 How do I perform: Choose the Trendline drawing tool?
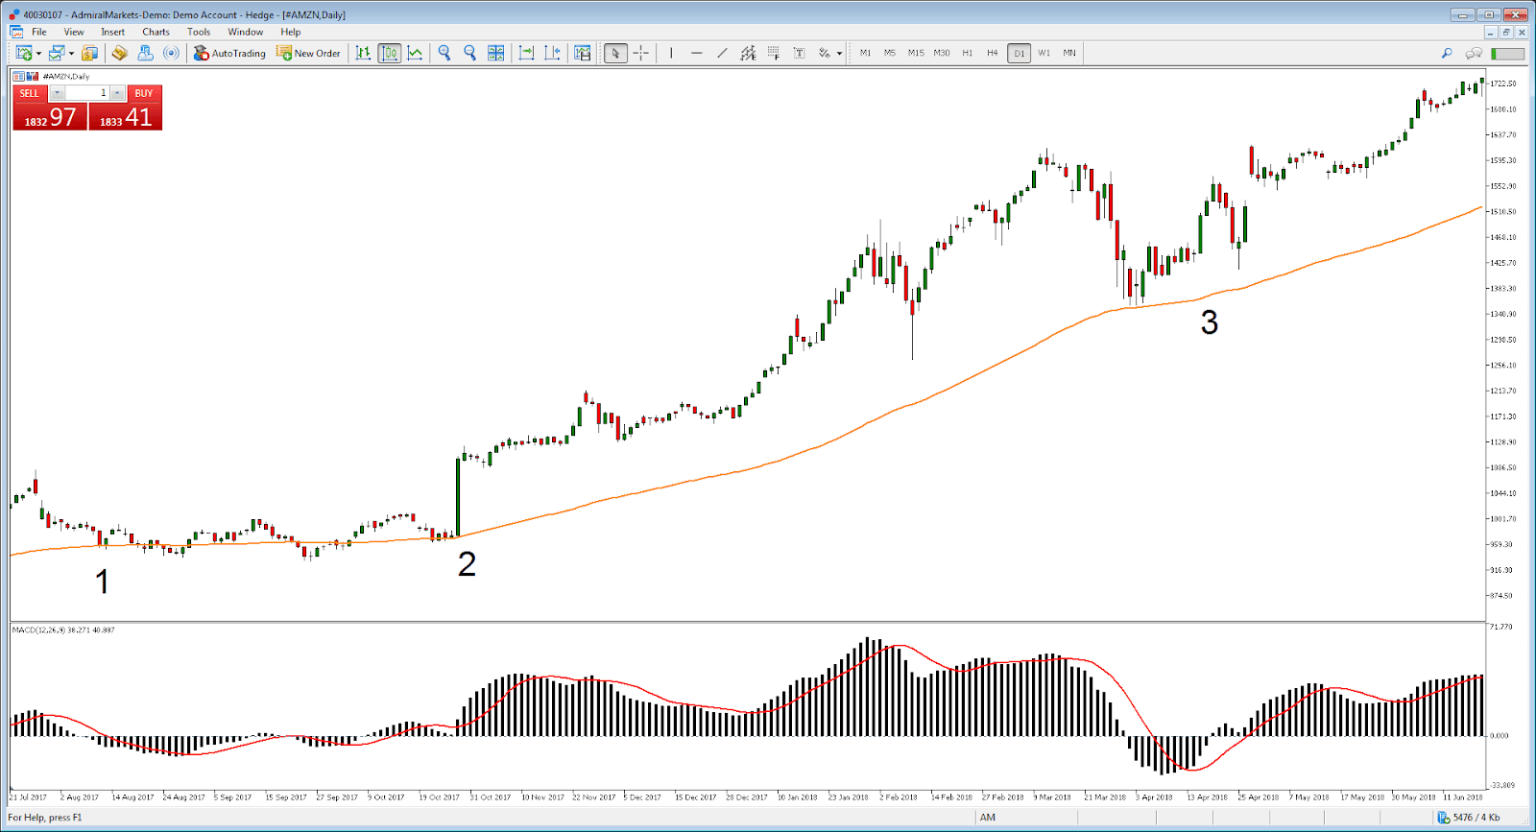pyautogui.click(x=722, y=53)
